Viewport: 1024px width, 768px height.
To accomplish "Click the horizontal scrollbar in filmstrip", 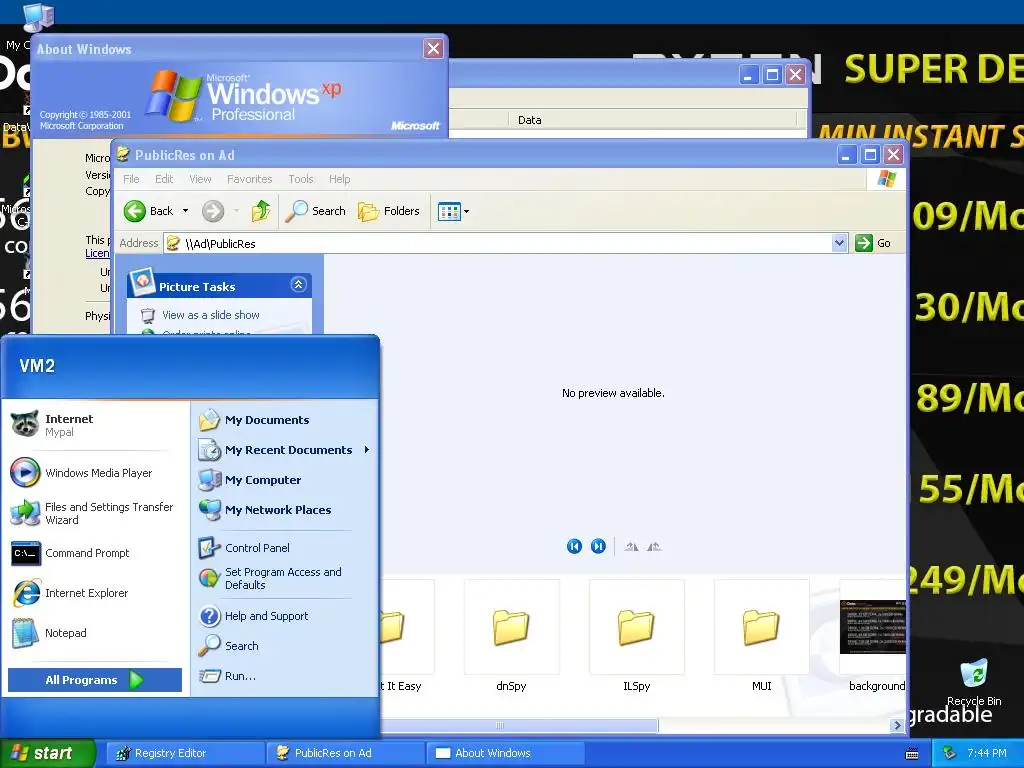I will click(520, 726).
